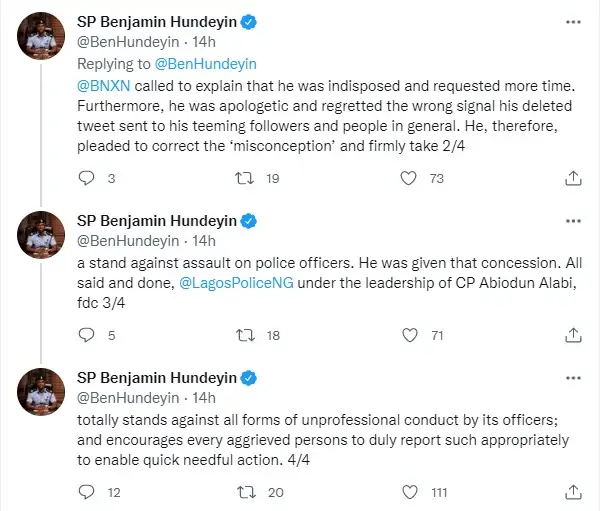This screenshot has width=606, height=511.
Task: Like the tweet ending 3/4
Action: pyautogui.click(x=407, y=336)
